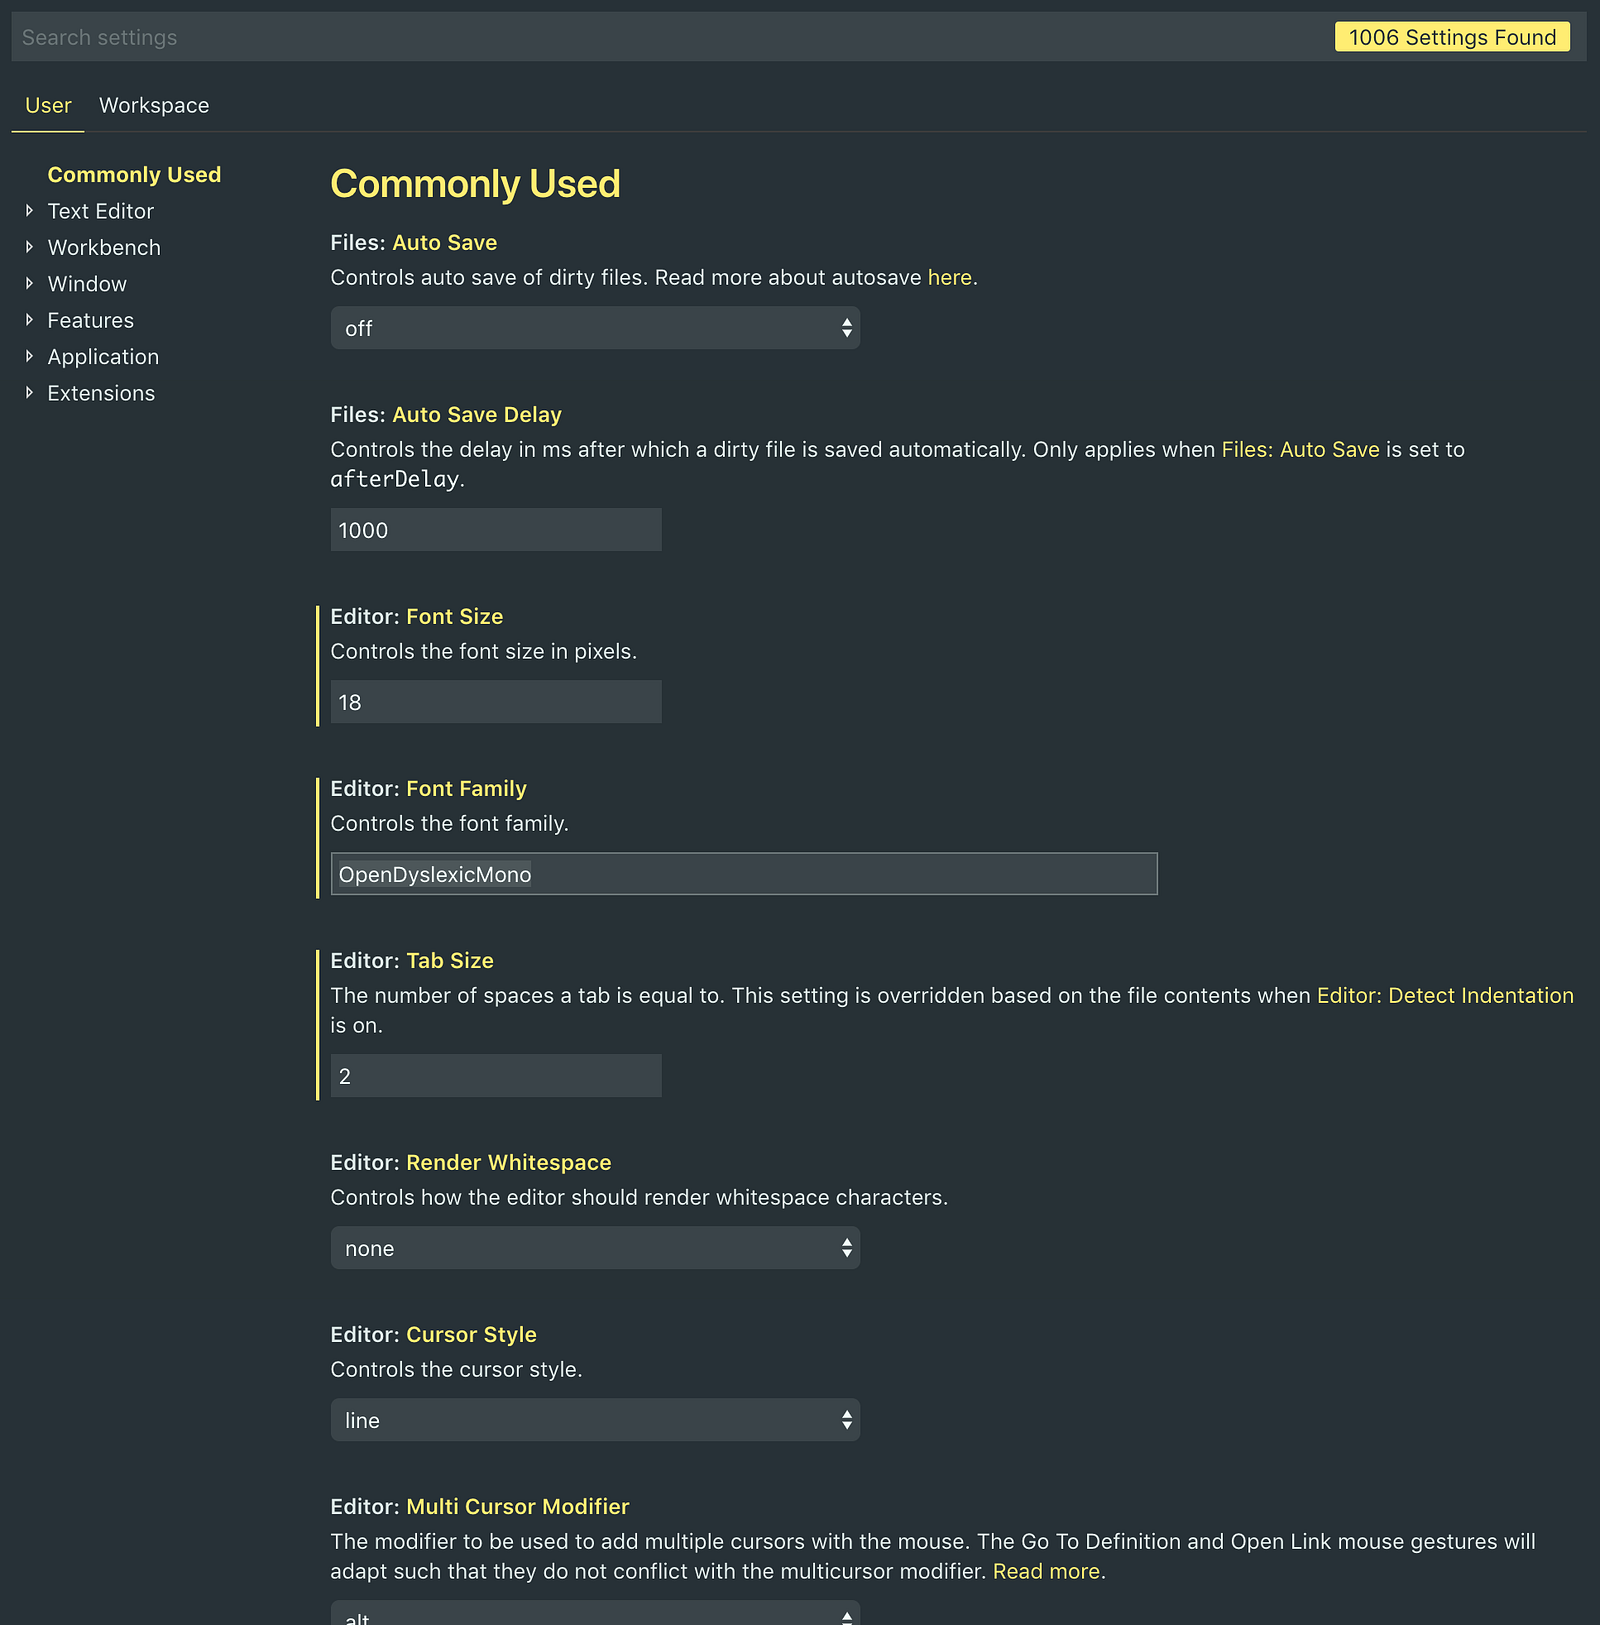The image size is (1600, 1625).
Task: Open the autosave 'here' link
Action: point(949,278)
